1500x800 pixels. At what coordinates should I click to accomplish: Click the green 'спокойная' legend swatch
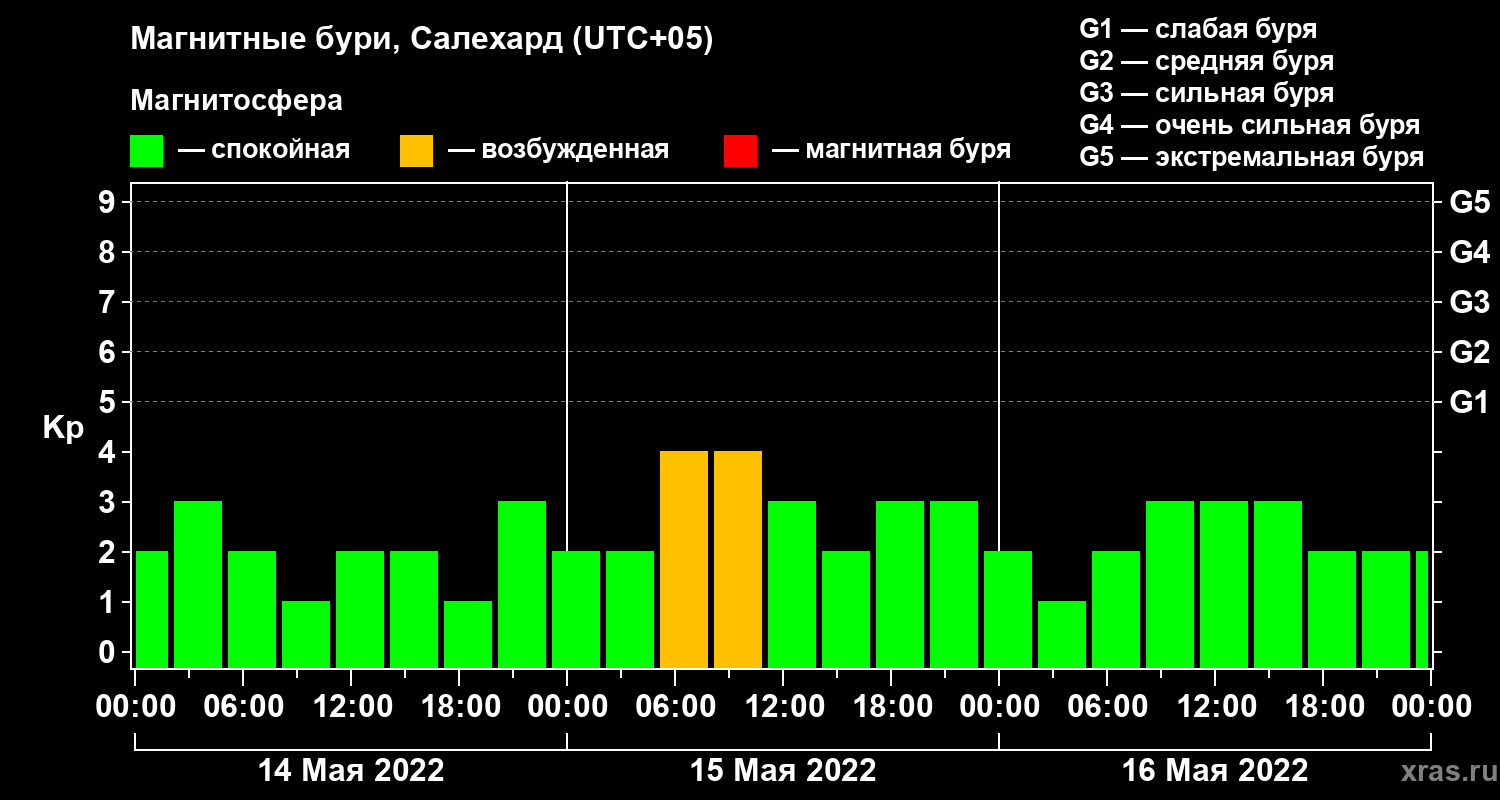pos(146,151)
